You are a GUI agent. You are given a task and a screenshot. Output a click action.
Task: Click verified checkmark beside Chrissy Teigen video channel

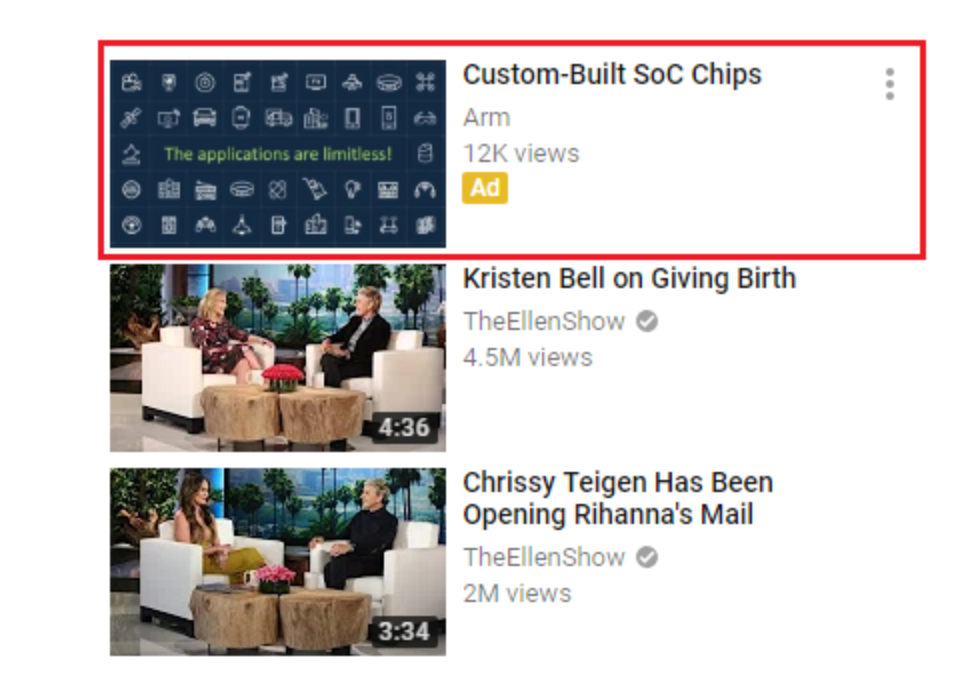tap(646, 557)
